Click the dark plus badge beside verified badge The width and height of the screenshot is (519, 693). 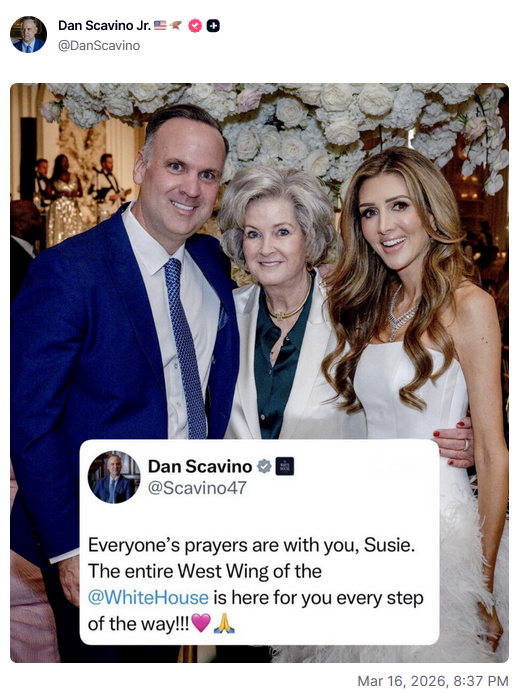213,26
